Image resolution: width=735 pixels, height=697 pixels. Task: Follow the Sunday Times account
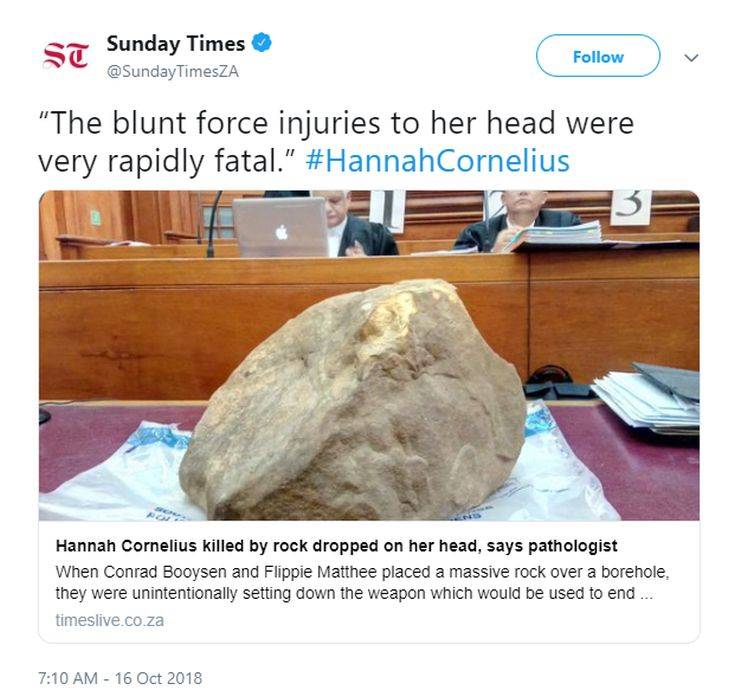click(598, 56)
